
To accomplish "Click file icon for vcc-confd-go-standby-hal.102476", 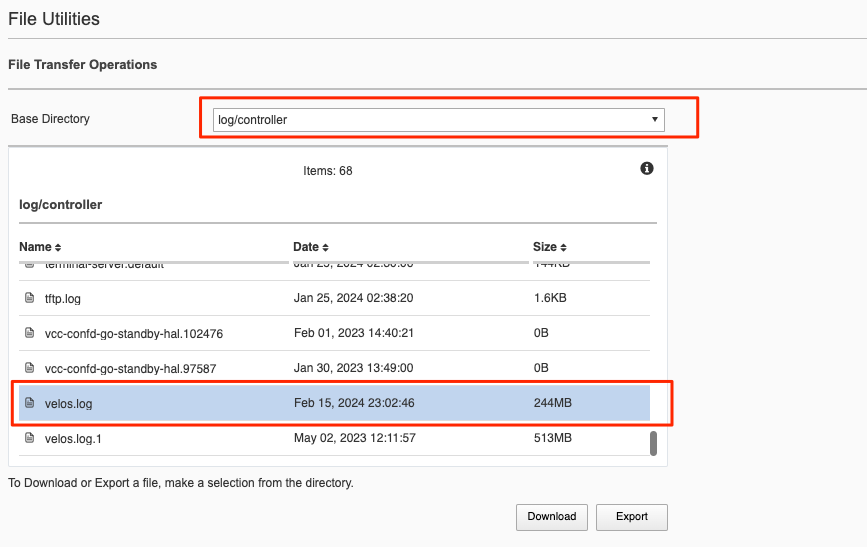I will [30, 333].
